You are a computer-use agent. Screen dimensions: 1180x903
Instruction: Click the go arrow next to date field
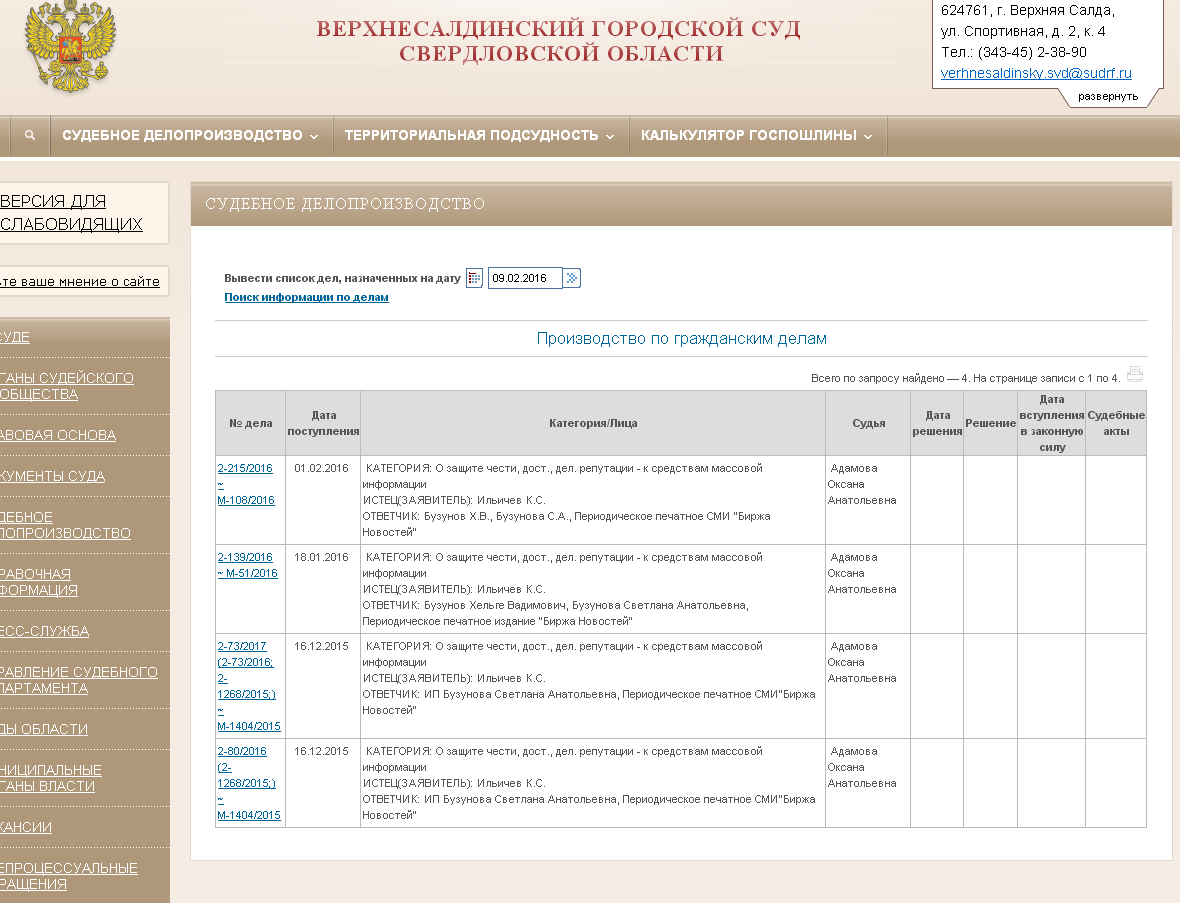coord(571,278)
